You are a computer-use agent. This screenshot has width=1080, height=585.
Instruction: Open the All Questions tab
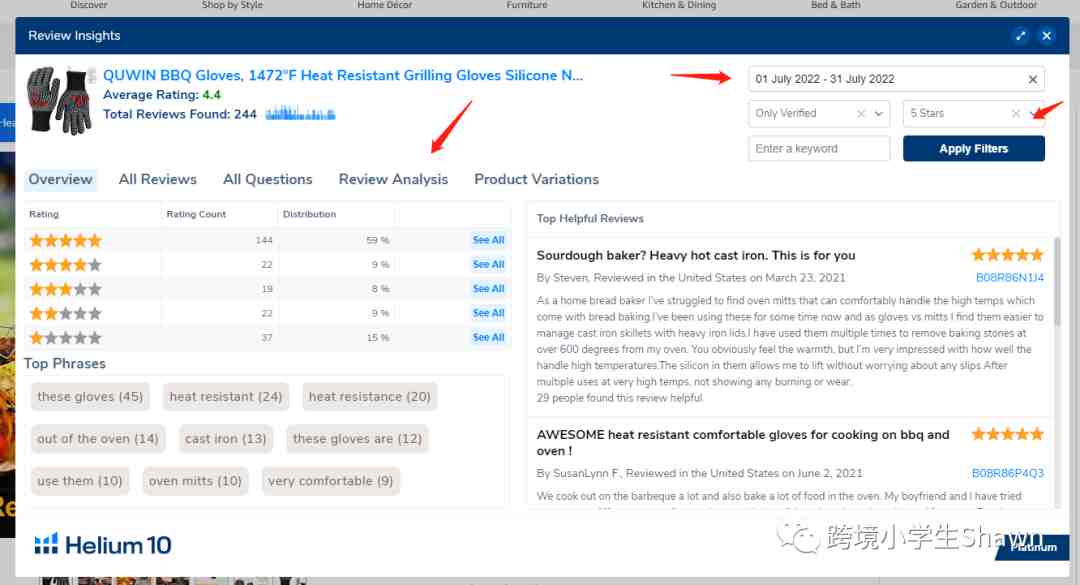[267, 179]
